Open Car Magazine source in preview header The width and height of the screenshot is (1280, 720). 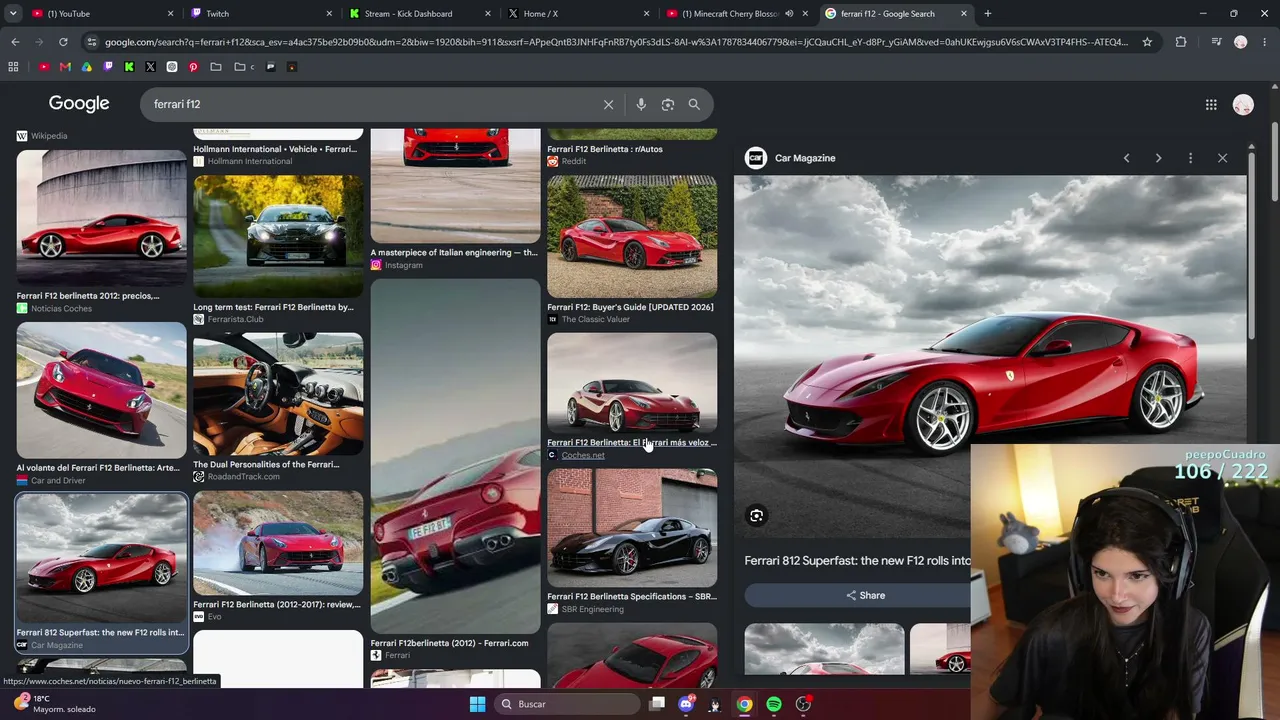[790, 158]
